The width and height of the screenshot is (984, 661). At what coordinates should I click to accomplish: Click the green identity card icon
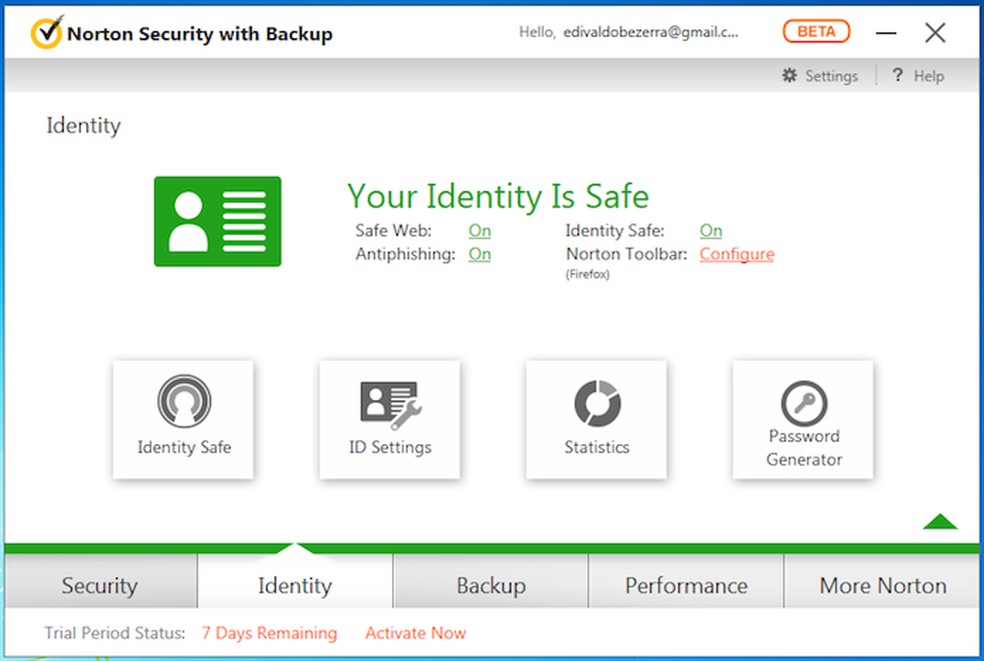tap(218, 222)
